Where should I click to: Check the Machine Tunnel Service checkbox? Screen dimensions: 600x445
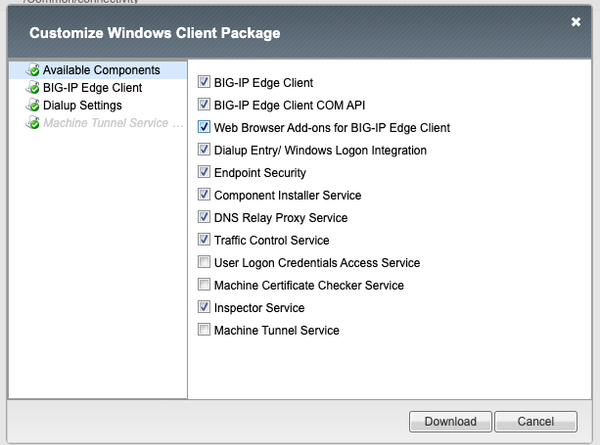pyautogui.click(x=204, y=330)
